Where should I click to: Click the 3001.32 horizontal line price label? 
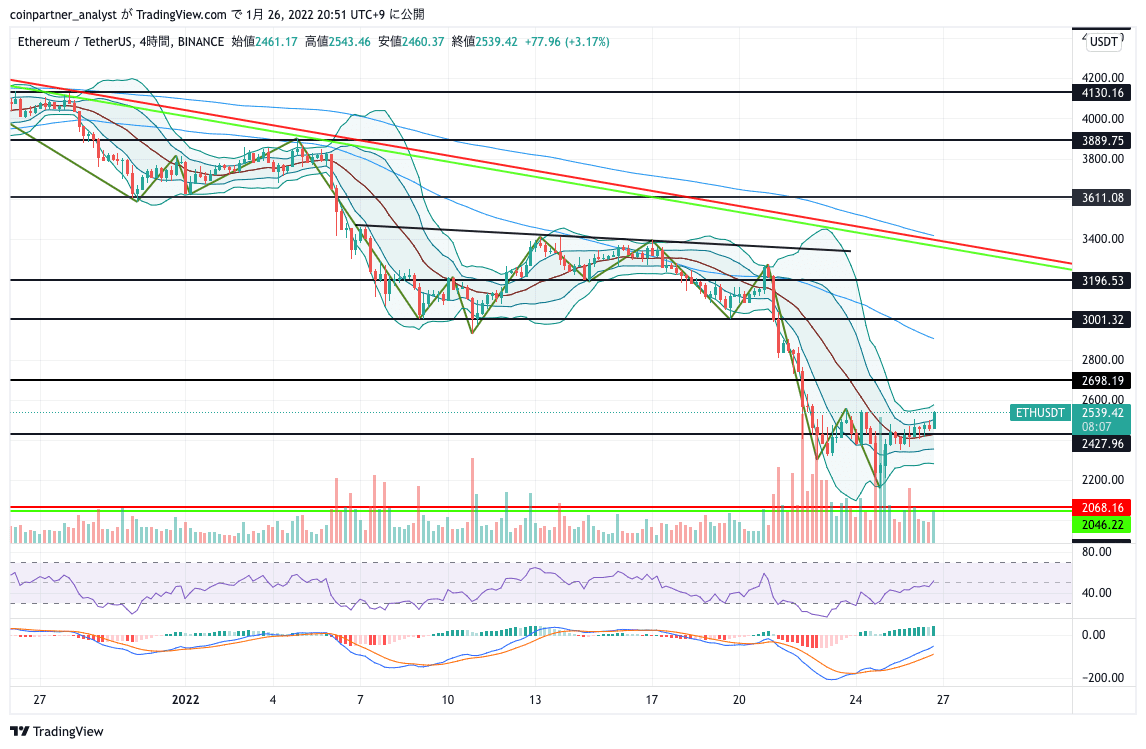[x=1102, y=319]
